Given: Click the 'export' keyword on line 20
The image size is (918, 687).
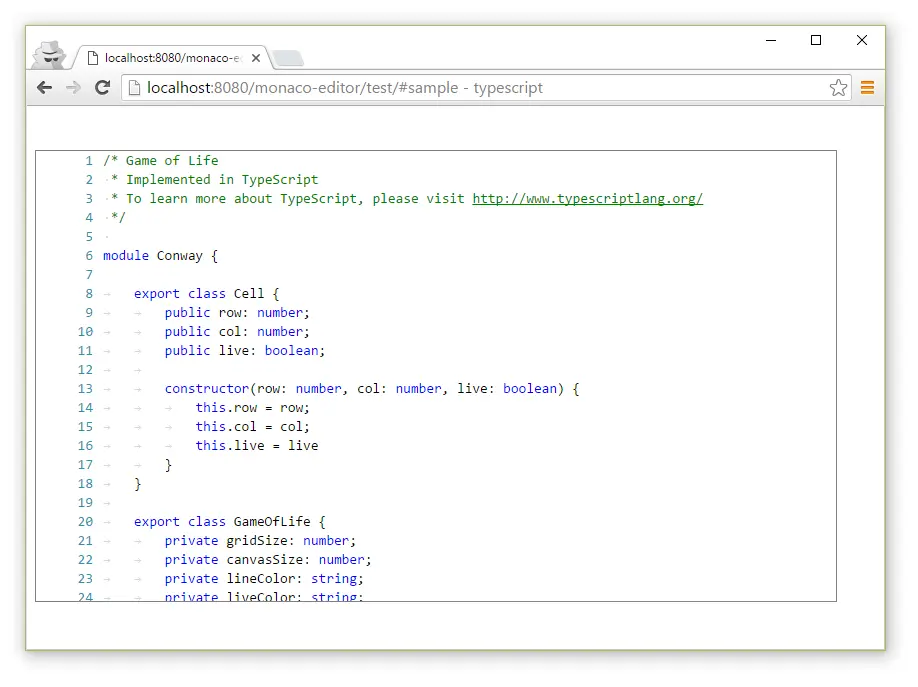Looking at the screenshot, I should [x=156, y=521].
